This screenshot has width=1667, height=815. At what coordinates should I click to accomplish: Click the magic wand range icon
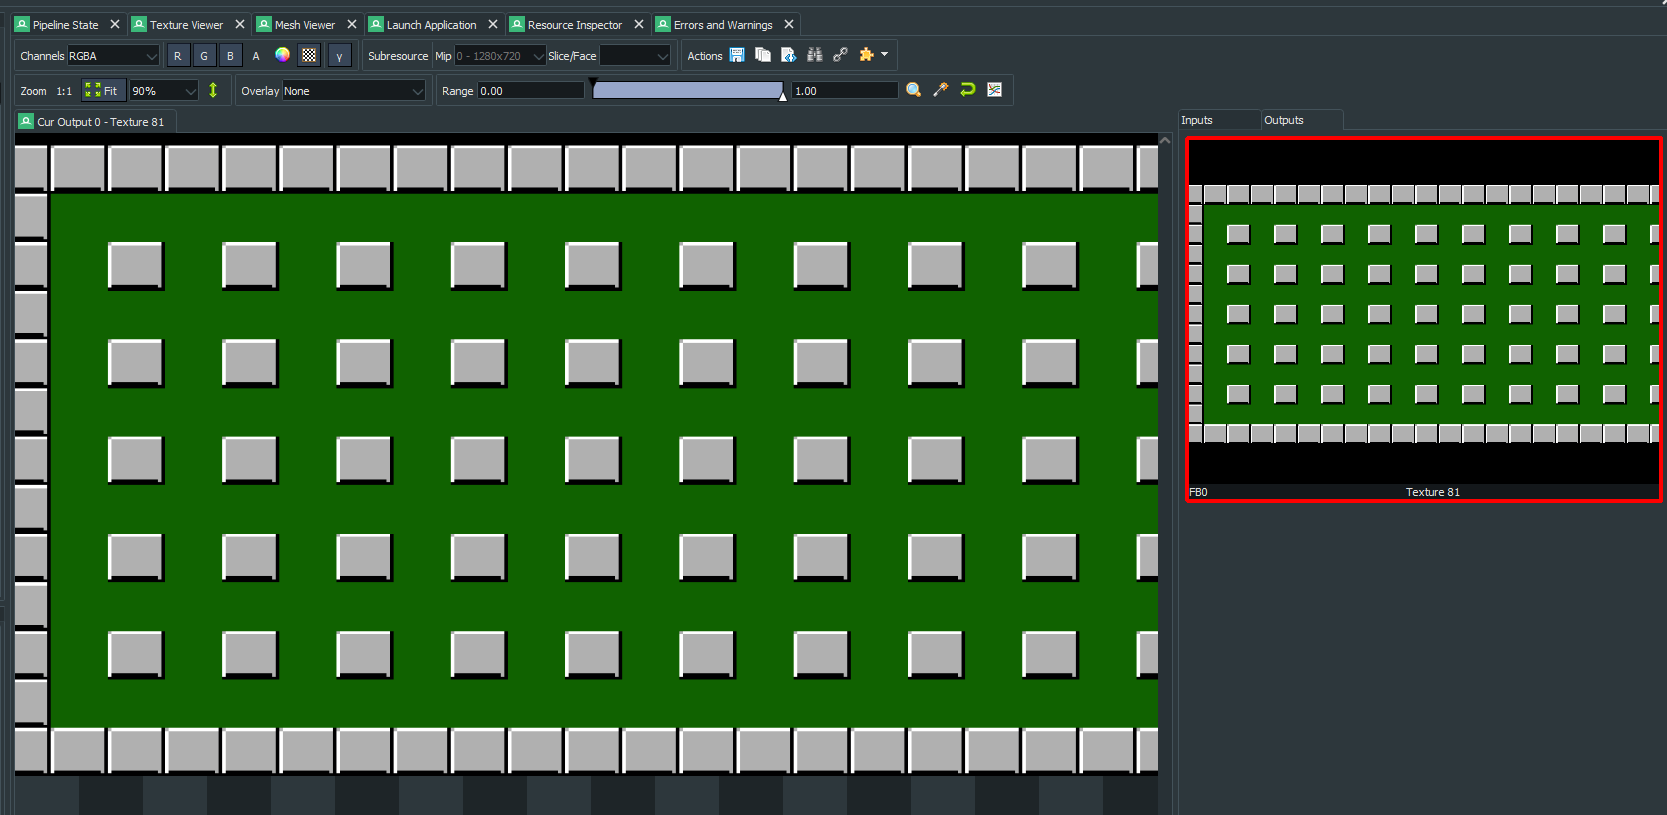pos(941,90)
